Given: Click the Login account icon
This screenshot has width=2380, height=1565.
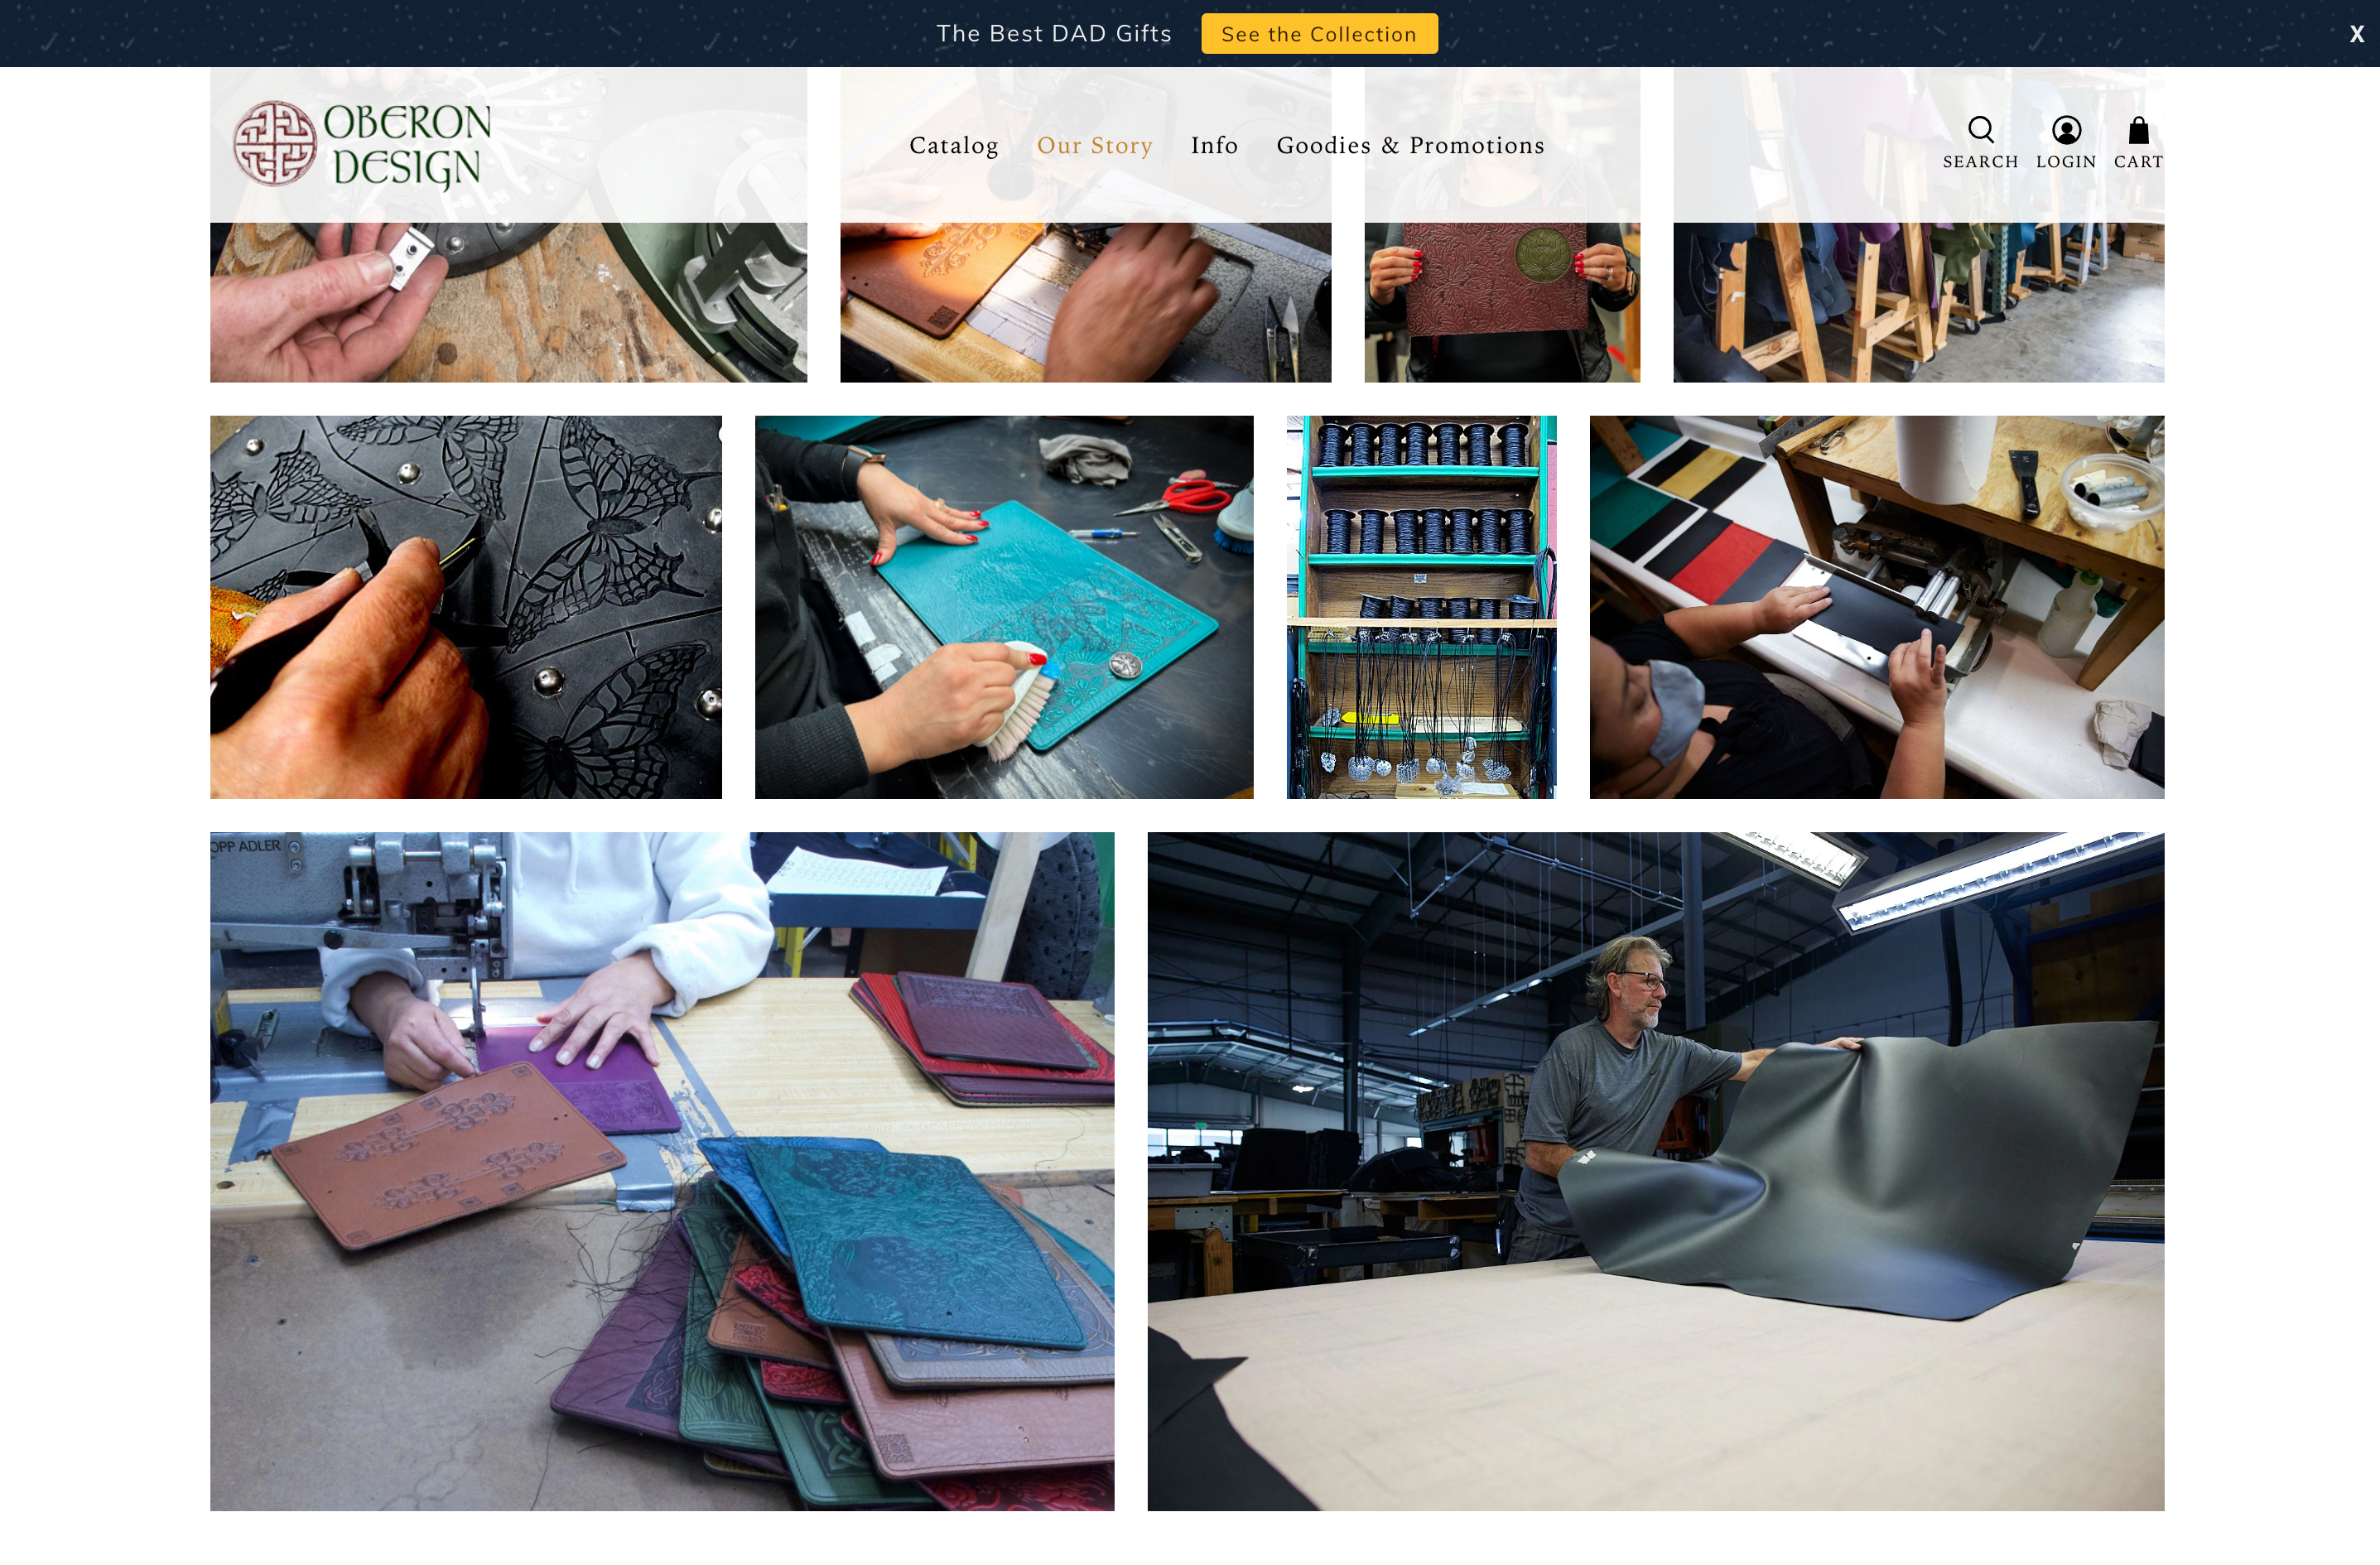Looking at the screenshot, I should point(2066,130).
